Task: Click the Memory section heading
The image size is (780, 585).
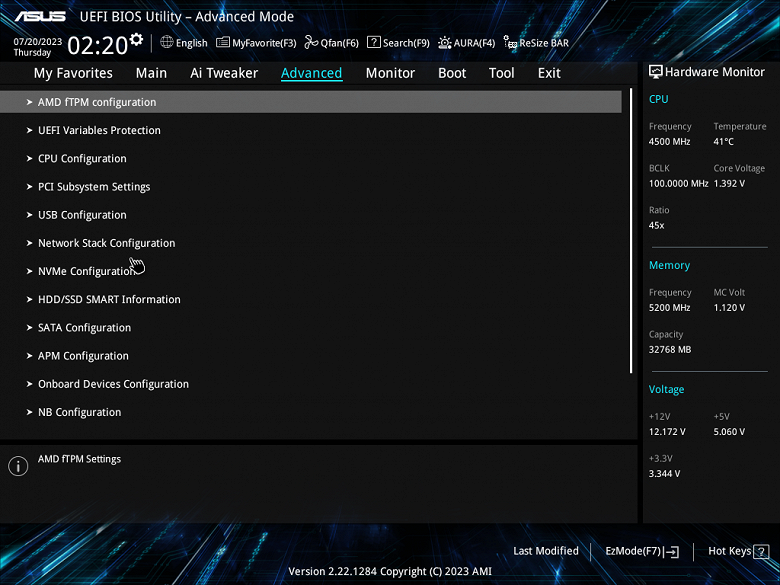Action: click(x=669, y=266)
